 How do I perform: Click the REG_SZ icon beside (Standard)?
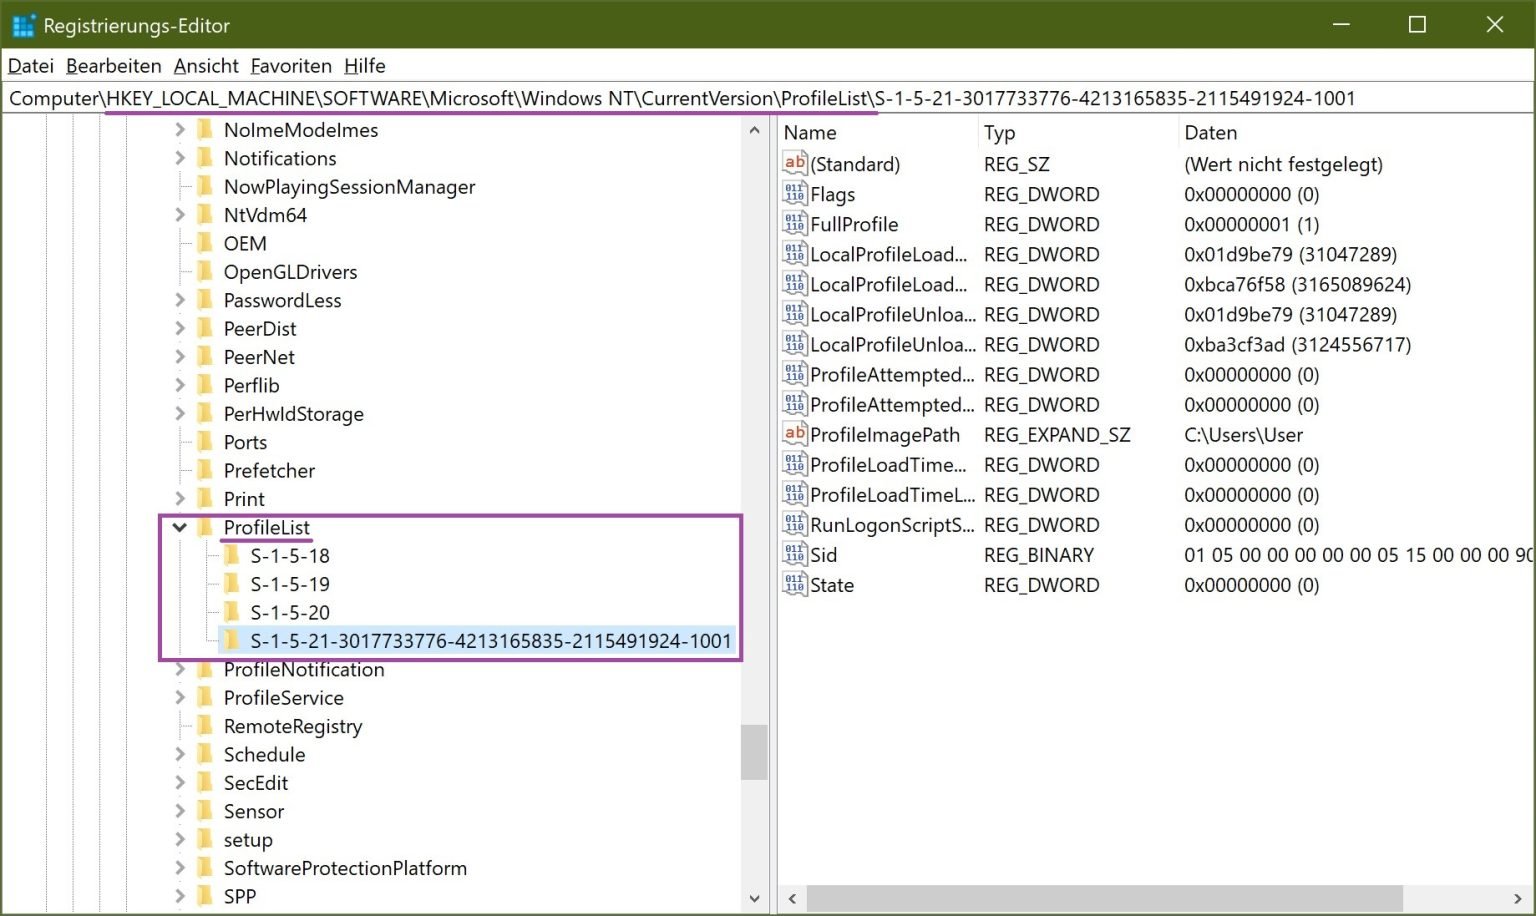[794, 163]
